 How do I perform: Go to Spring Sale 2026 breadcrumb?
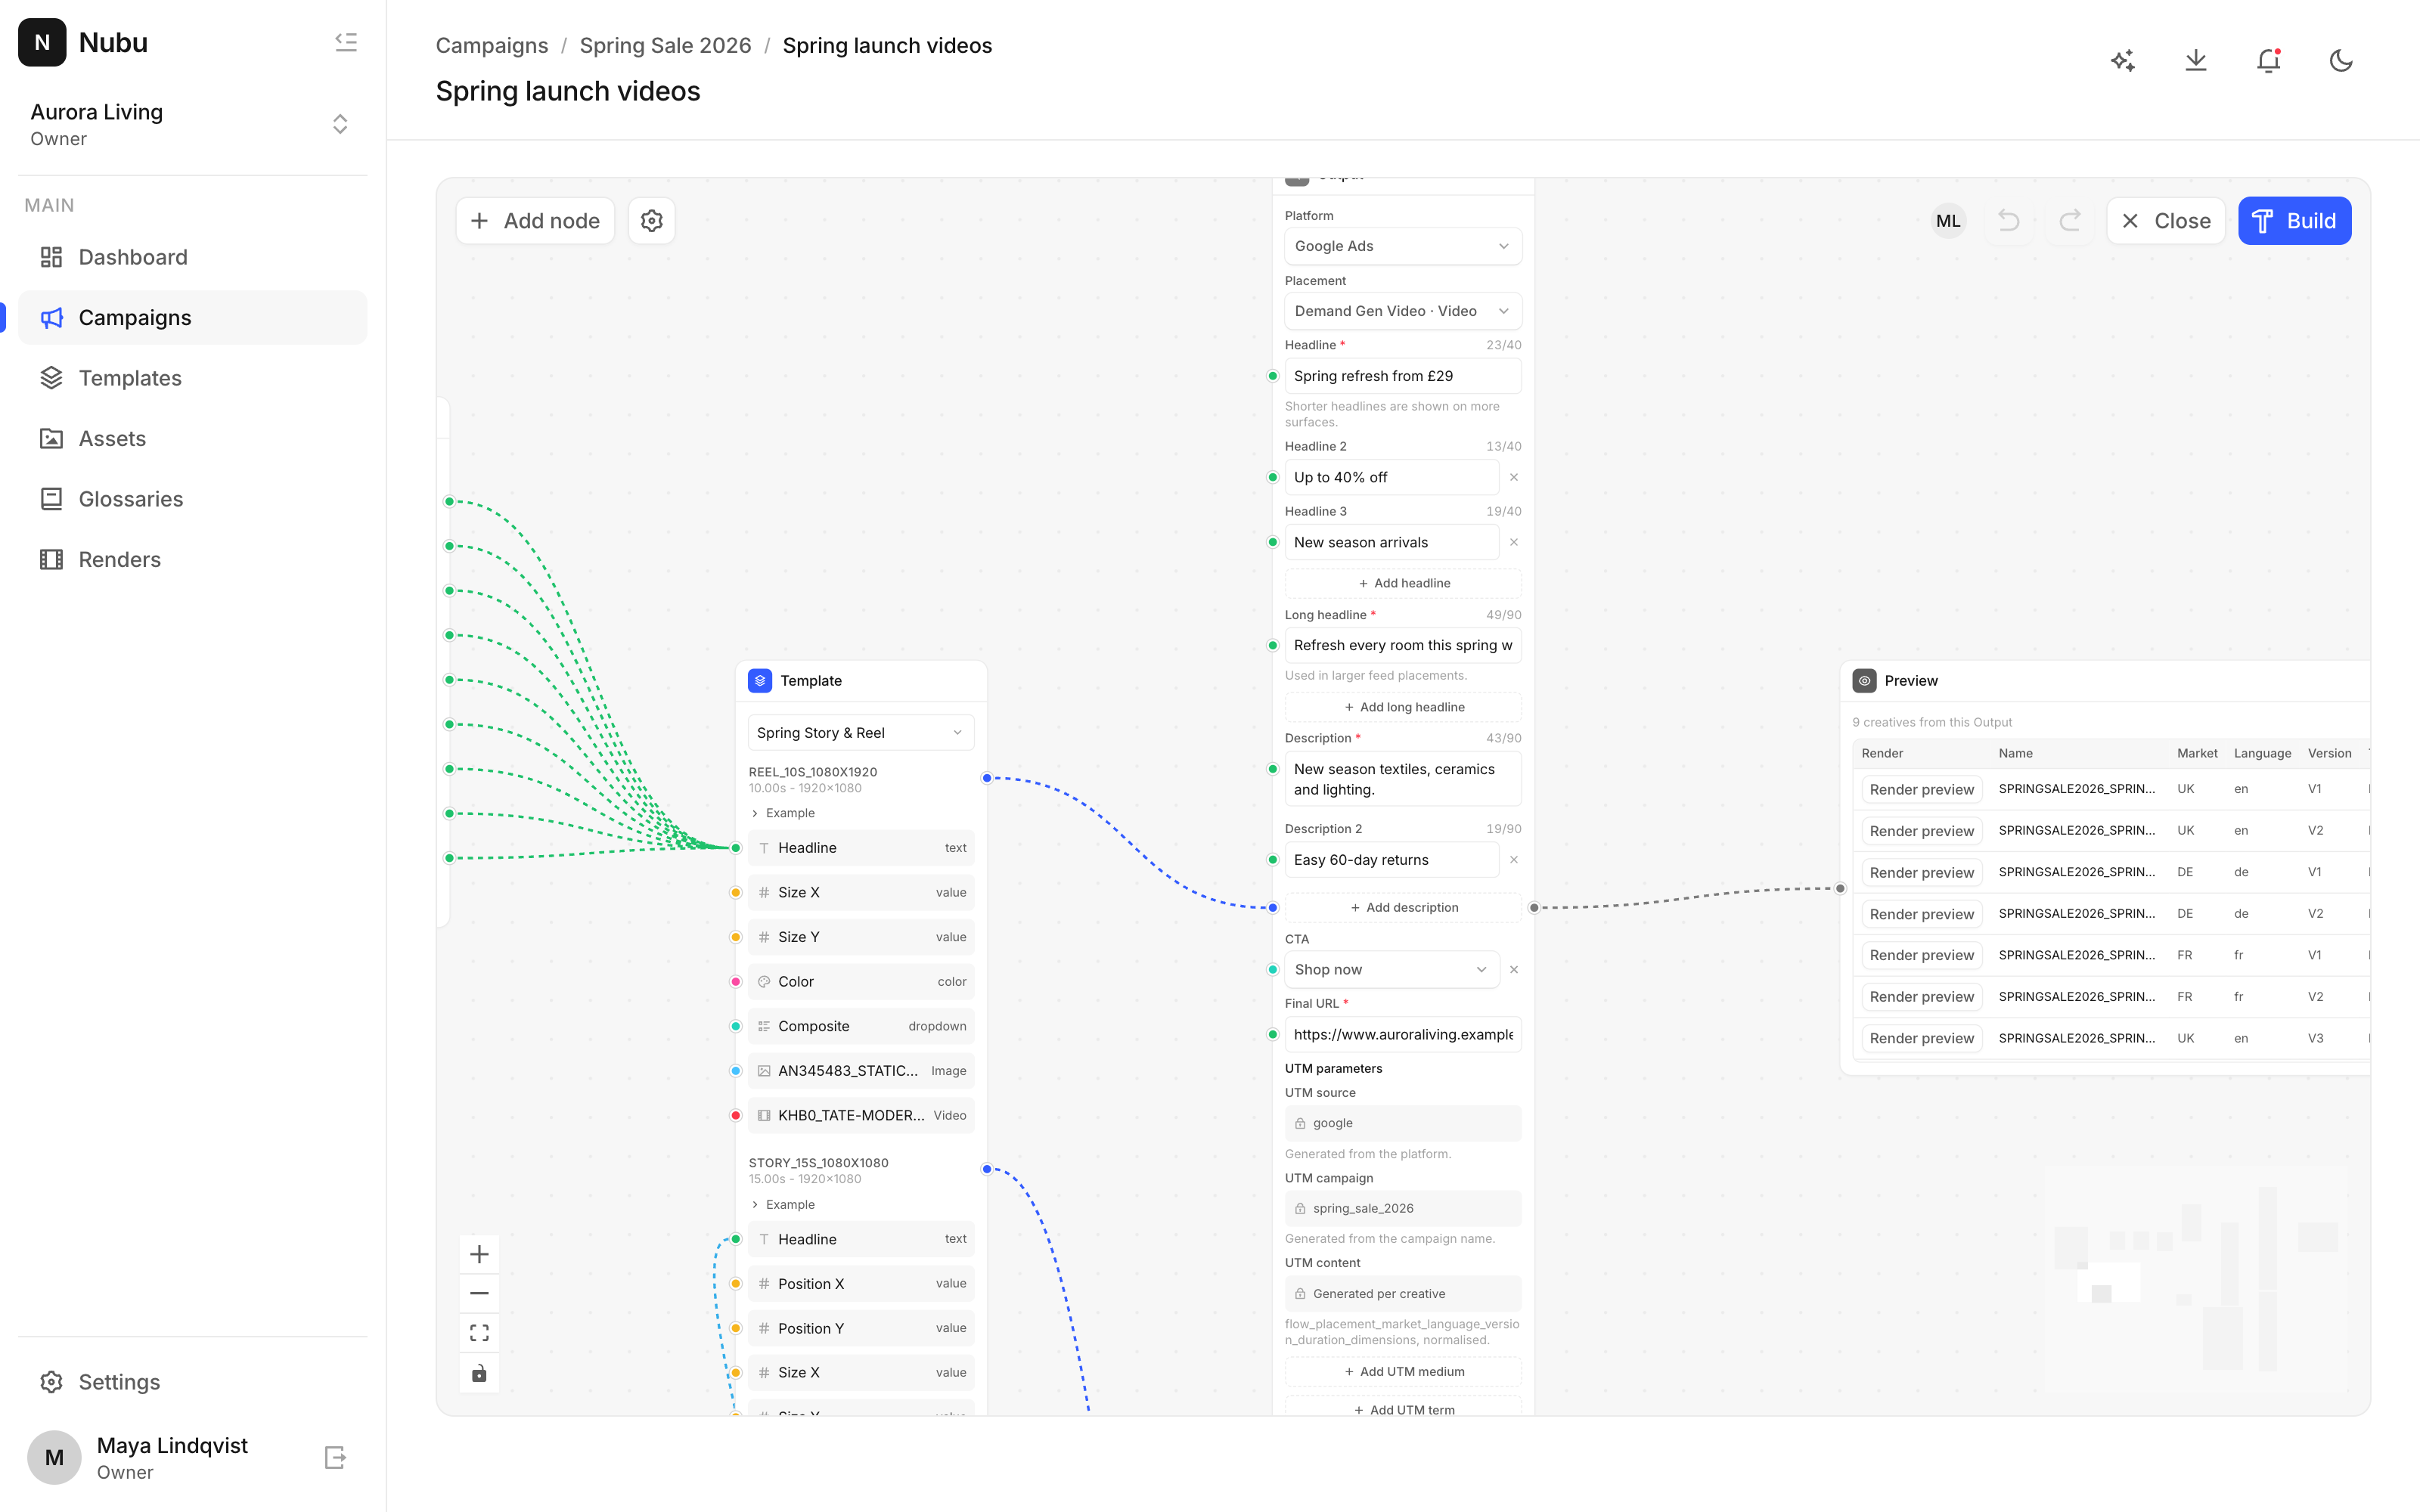coord(666,46)
